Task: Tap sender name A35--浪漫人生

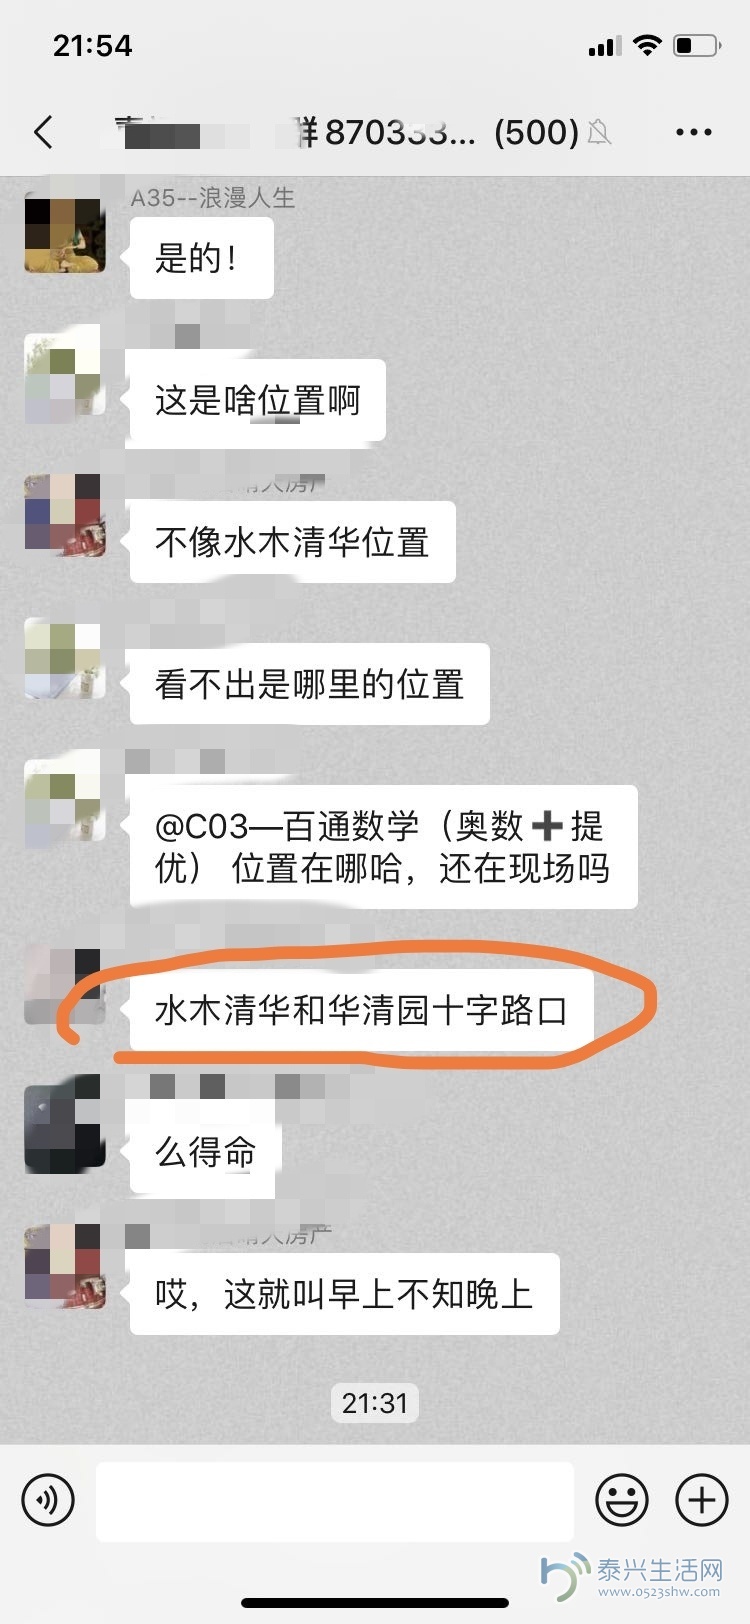Action: coord(213,198)
